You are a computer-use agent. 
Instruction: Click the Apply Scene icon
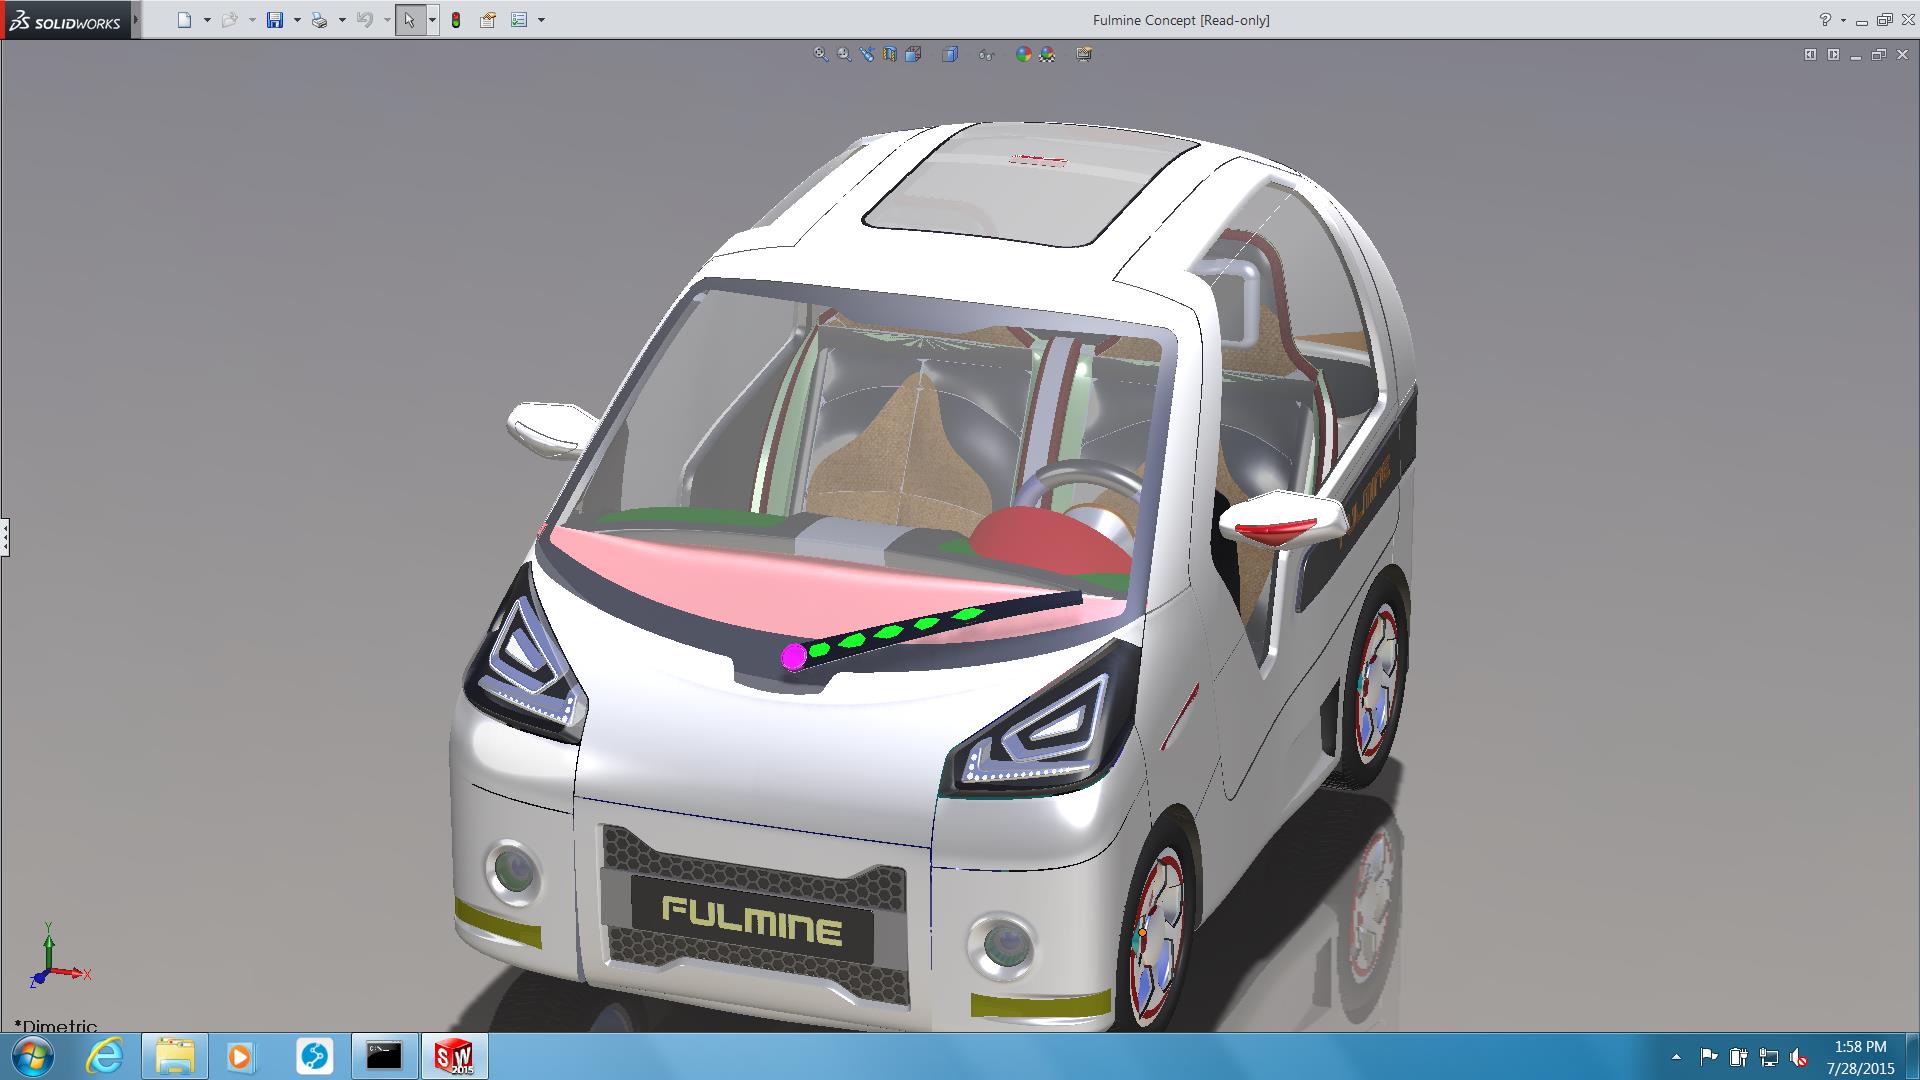(1047, 55)
